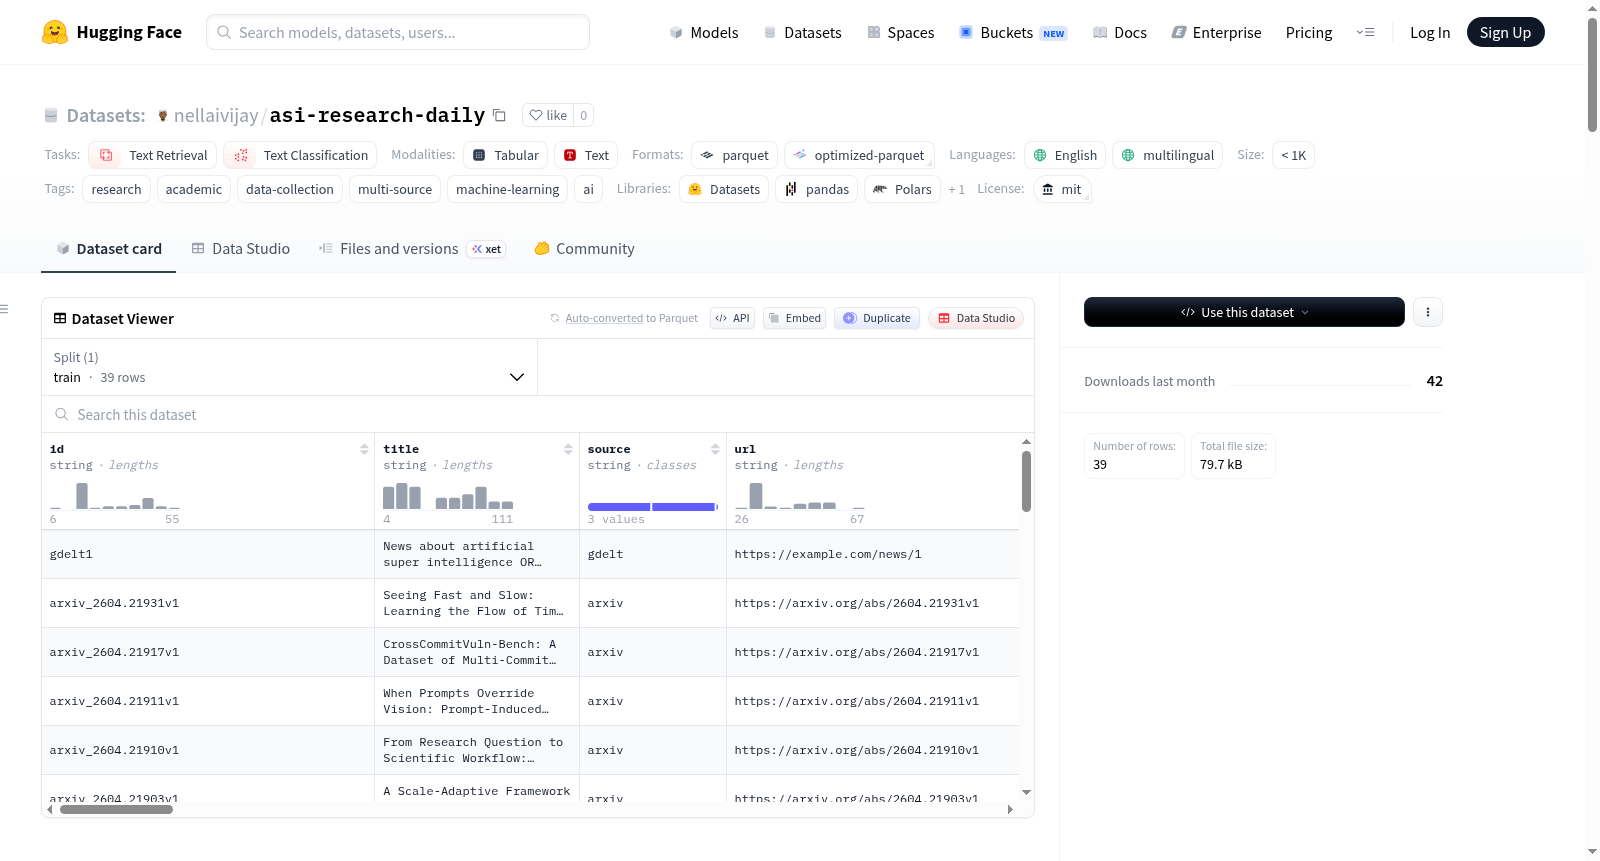Copy dataset name with the copy icon
This screenshot has height=861, width=1600.
[x=499, y=115]
